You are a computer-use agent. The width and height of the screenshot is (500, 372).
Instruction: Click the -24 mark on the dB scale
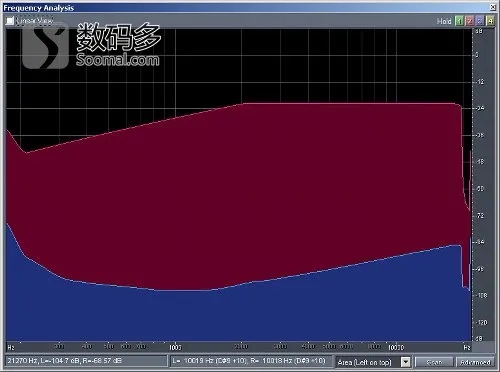(x=480, y=108)
